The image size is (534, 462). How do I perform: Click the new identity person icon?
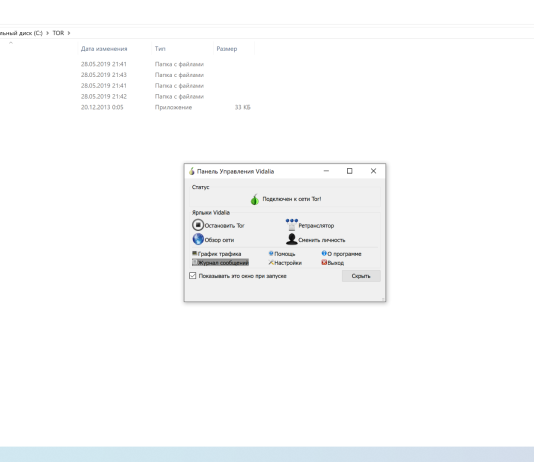click(292, 239)
